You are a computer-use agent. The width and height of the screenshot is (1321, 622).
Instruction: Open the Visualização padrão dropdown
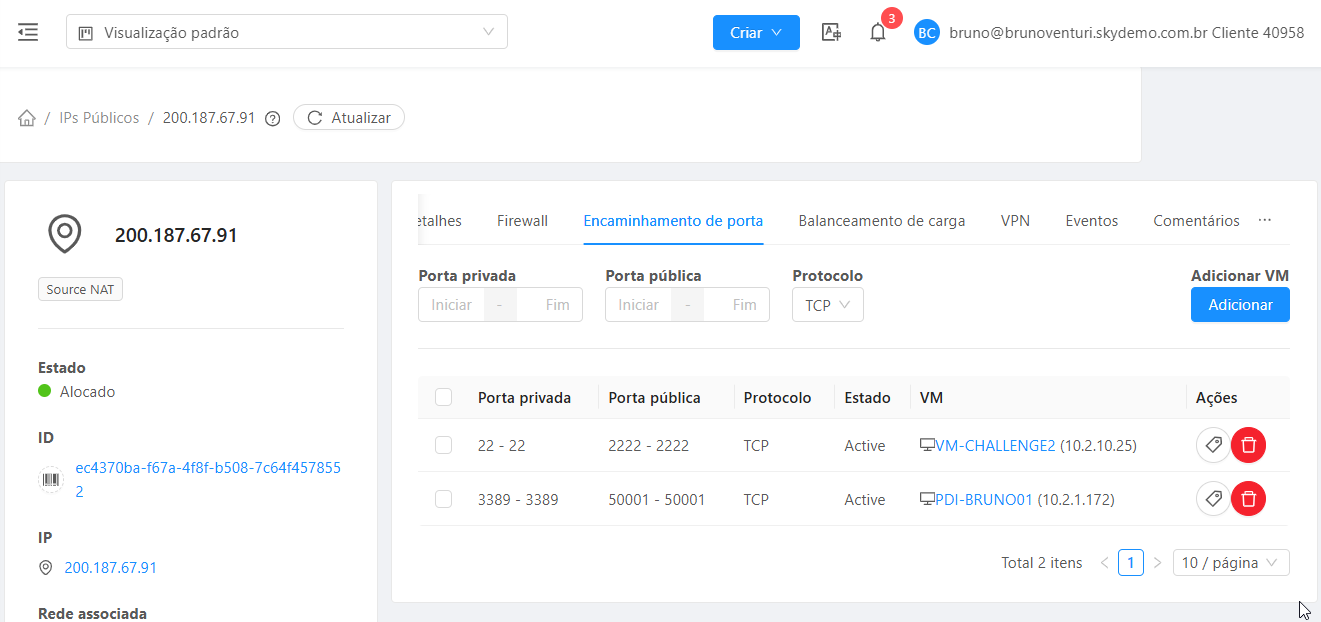coord(287,32)
